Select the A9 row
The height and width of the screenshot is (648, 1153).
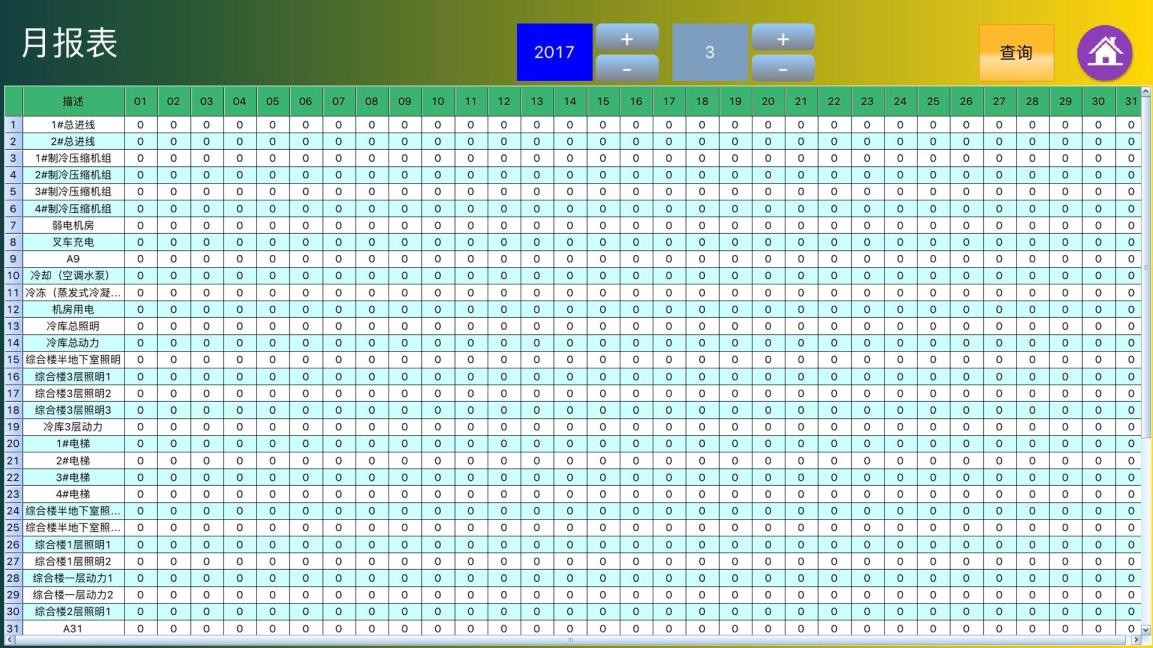[x=573, y=259]
